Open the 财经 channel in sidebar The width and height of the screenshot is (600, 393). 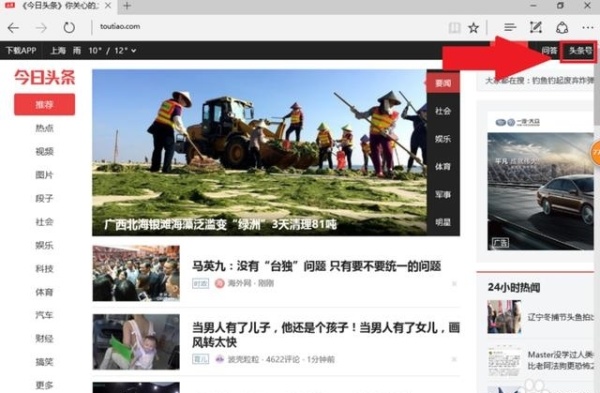pyautogui.click(x=44, y=338)
